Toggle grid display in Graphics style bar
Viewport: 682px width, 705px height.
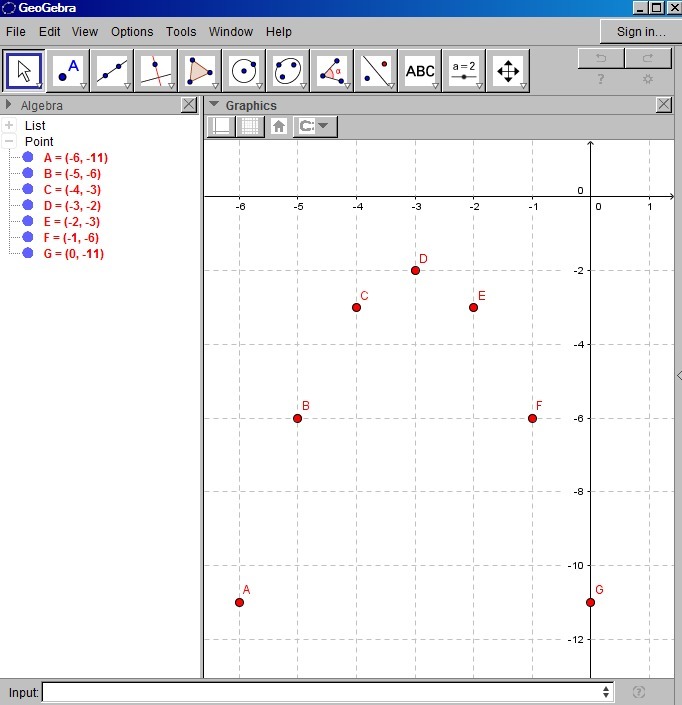pyautogui.click(x=249, y=126)
